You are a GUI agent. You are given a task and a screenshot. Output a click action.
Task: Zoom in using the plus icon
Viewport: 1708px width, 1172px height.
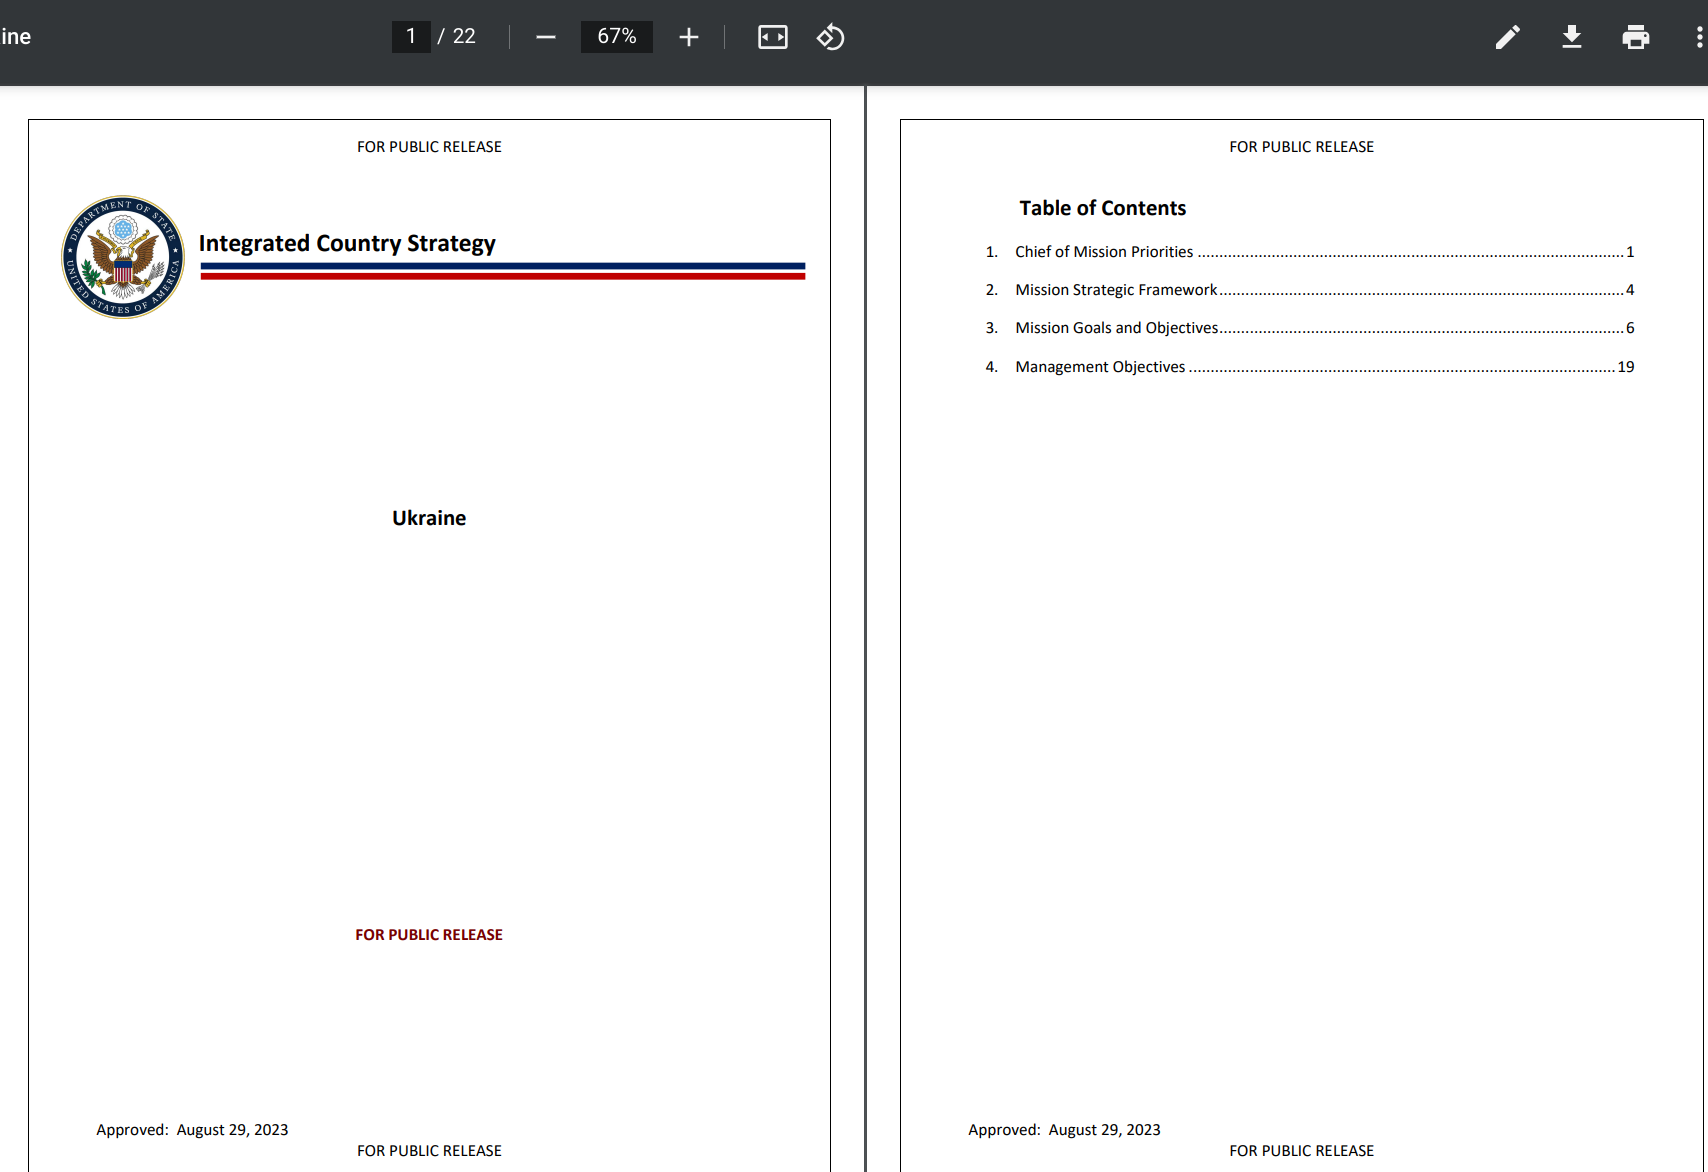tap(688, 37)
